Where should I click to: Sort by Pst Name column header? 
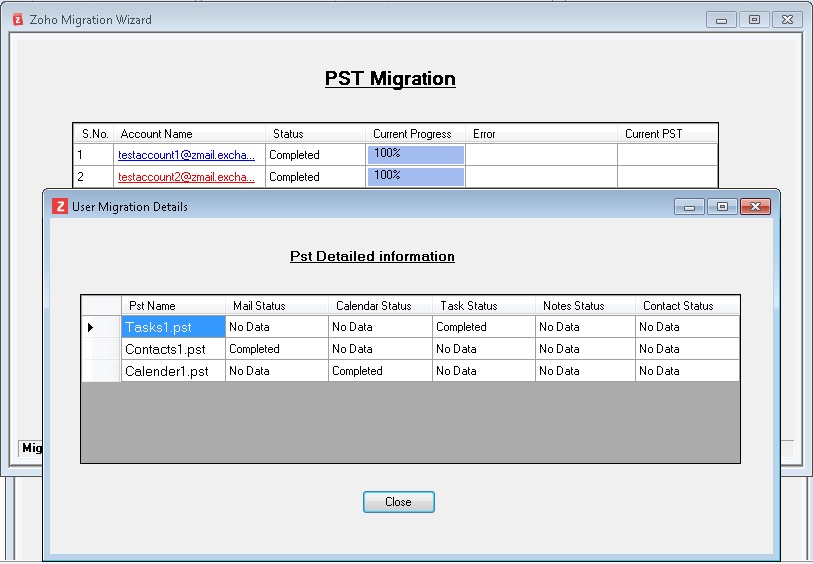click(172, 306)
